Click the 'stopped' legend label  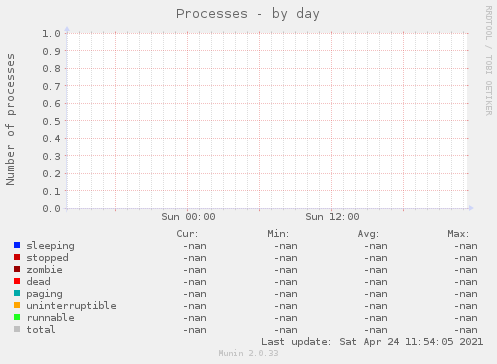[x=47, y=258]
